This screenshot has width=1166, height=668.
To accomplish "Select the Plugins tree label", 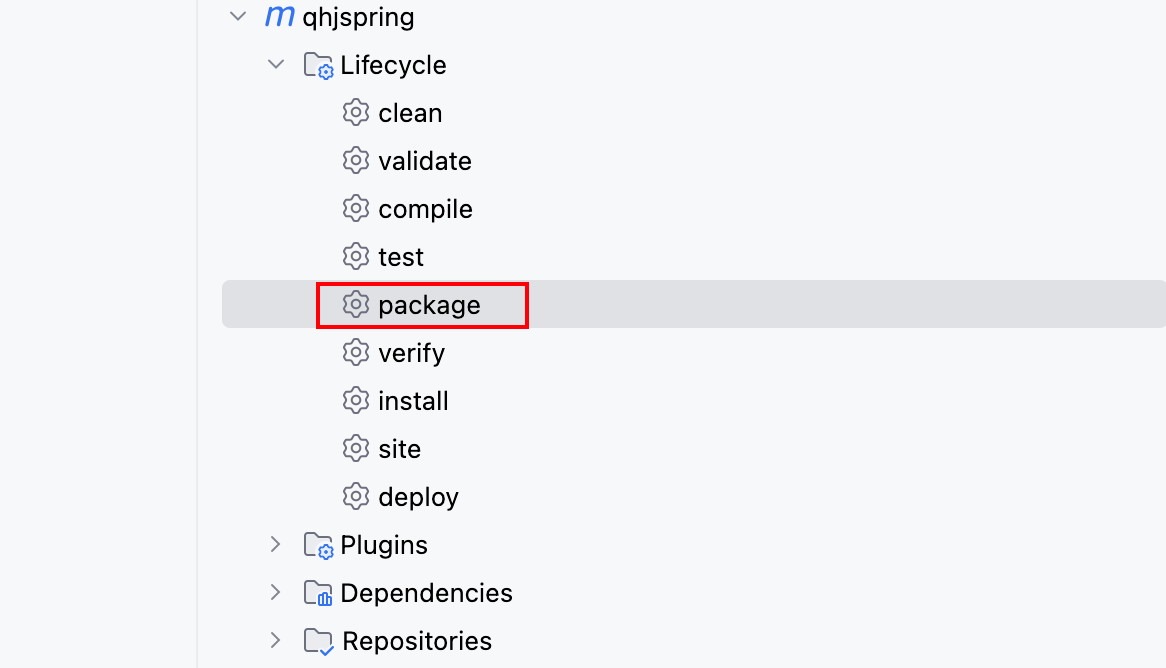I will pyautogui.click(x=384, y=545).
